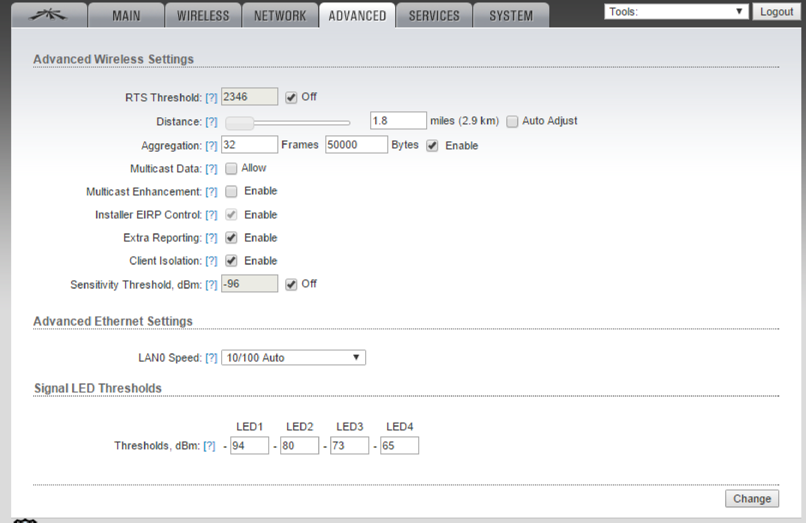Switch to the WIRELESS tab
The height and width of the screenshot is (523, 806).
click(203, 15)
